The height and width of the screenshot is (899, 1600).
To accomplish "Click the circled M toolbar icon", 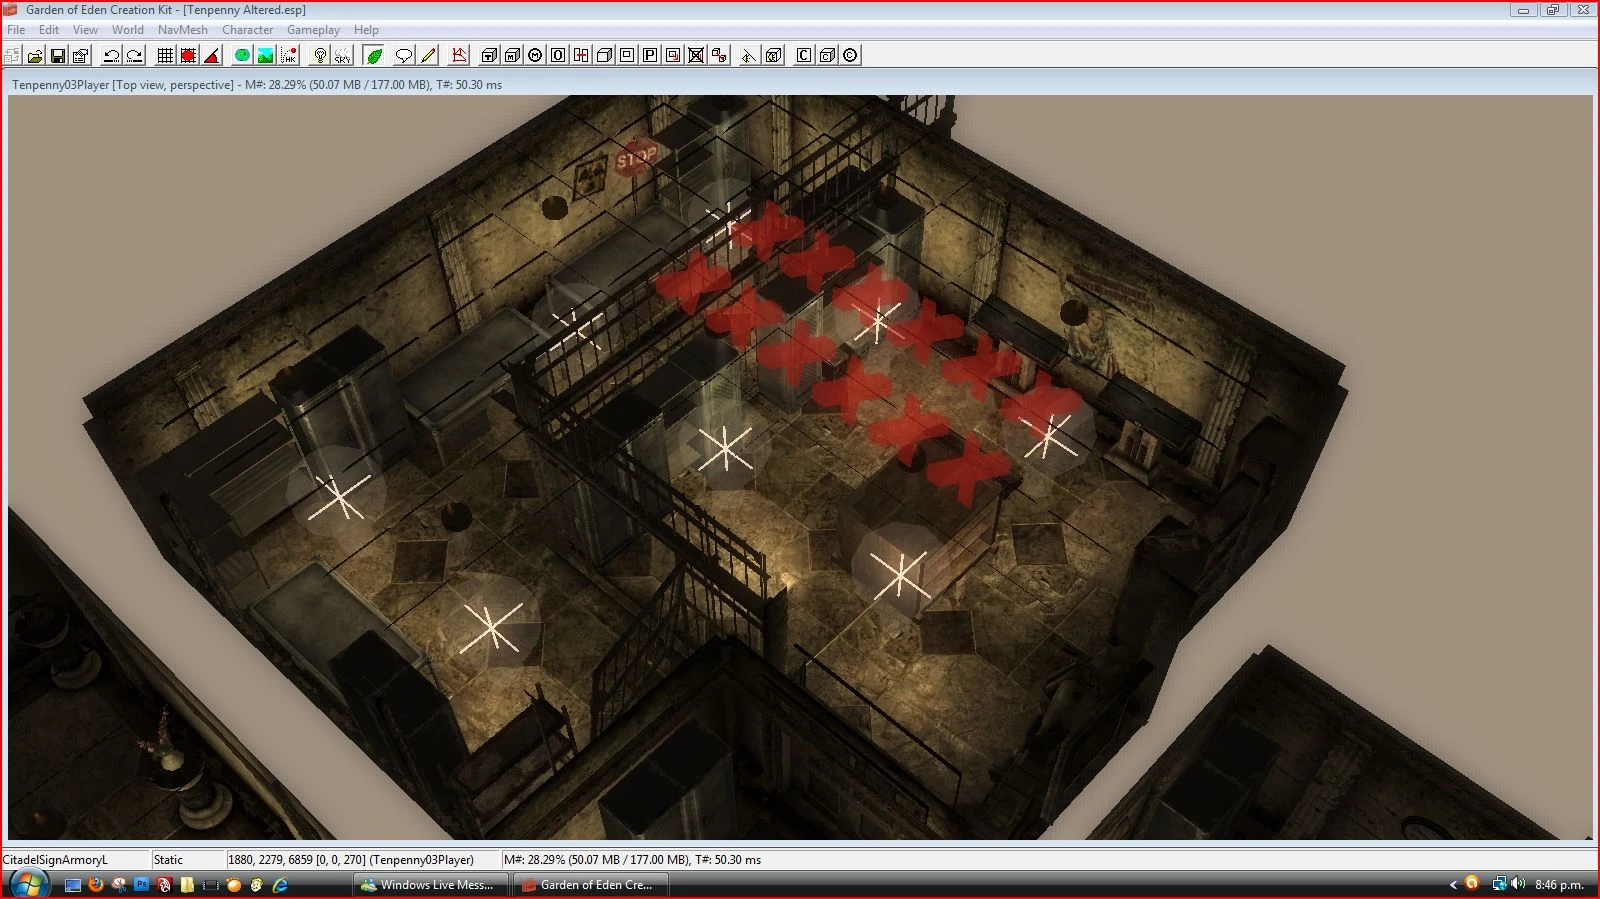I will (535, 55).
